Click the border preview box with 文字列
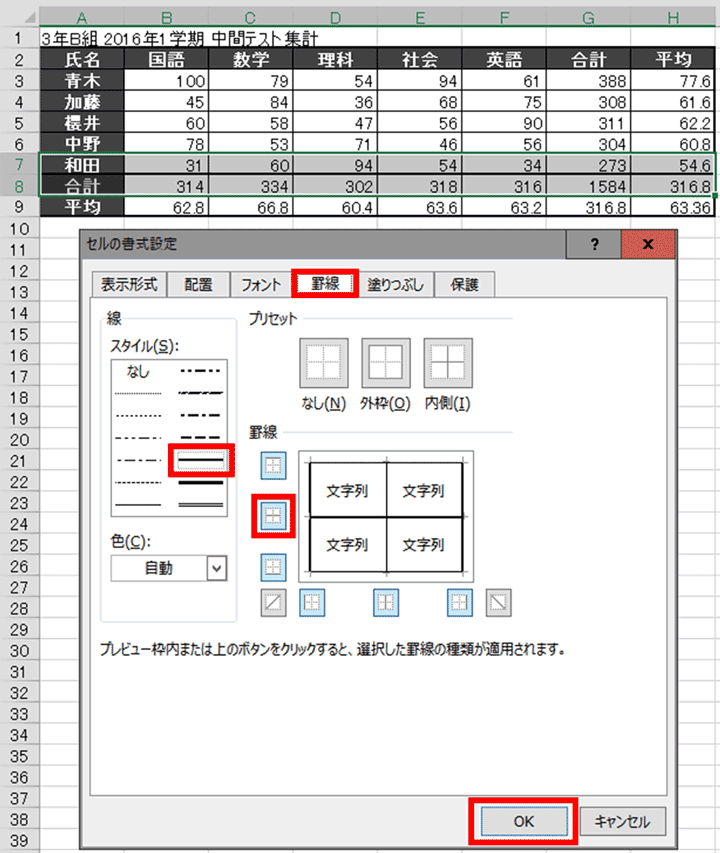720x853 pixels. click(x=386, y=517)
